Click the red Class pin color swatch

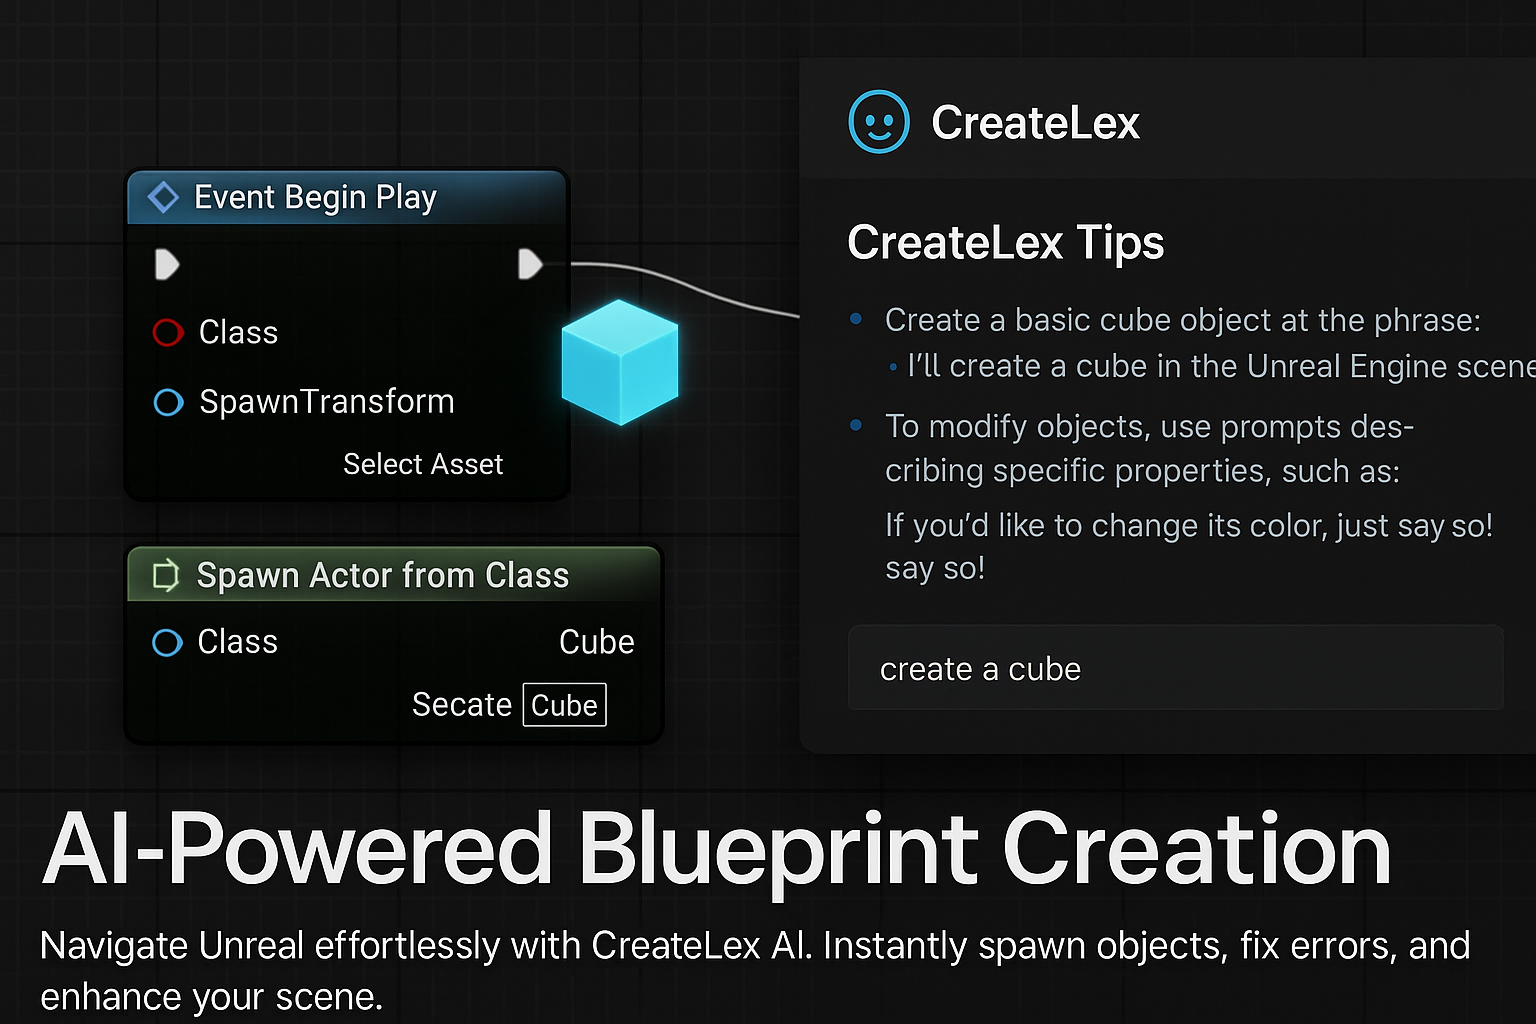[x=167, y=332]
